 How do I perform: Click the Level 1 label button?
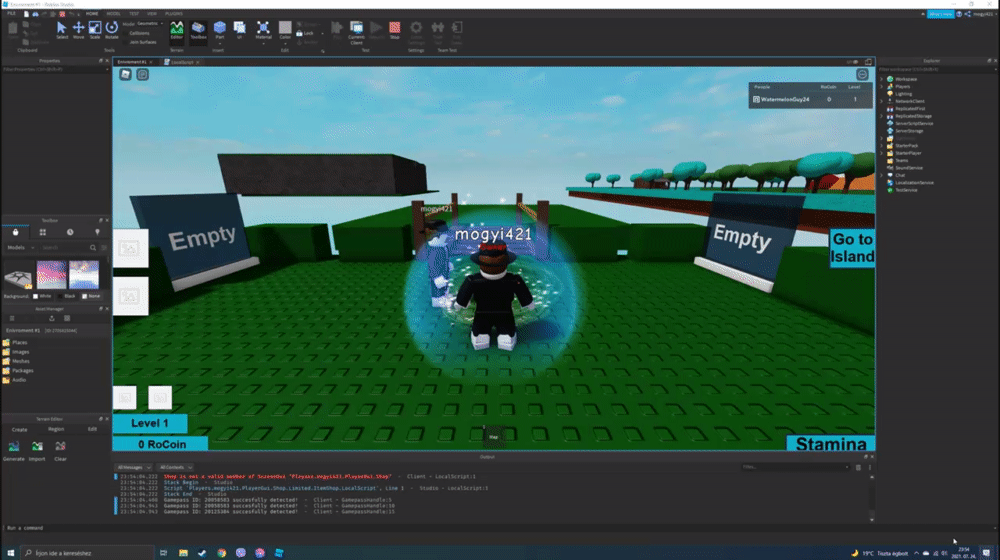150,423
